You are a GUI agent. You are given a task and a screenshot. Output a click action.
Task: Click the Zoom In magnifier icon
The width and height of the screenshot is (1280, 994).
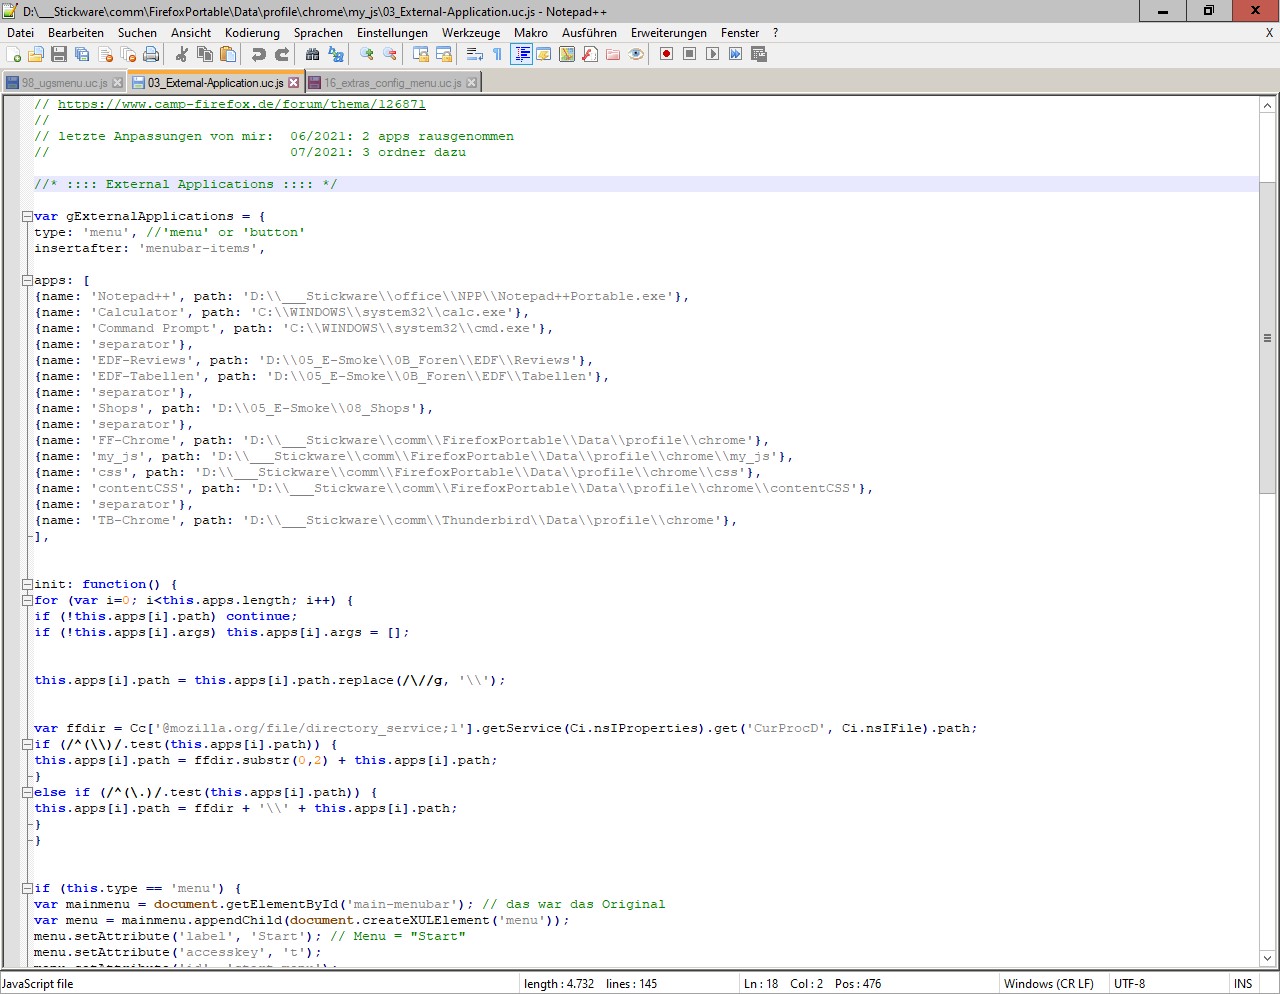(367, 54)
